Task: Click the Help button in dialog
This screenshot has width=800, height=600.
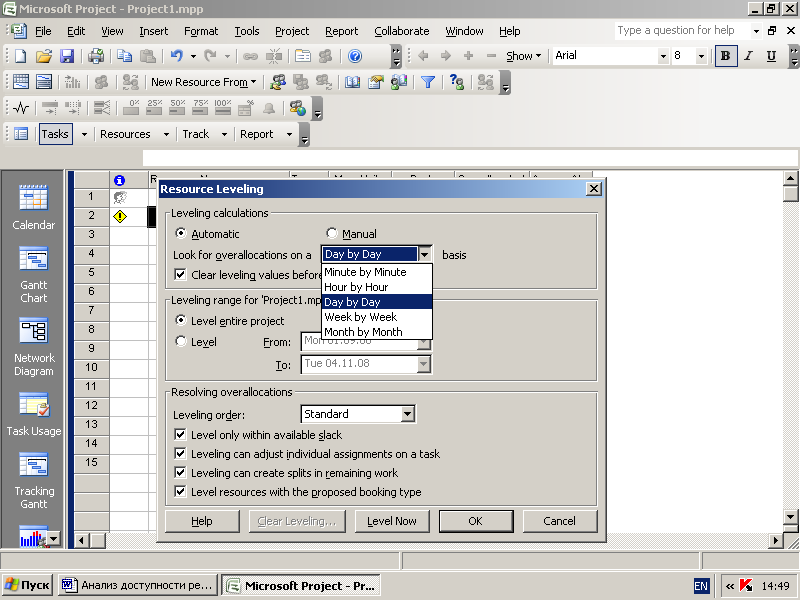Action: coord(202,521)
